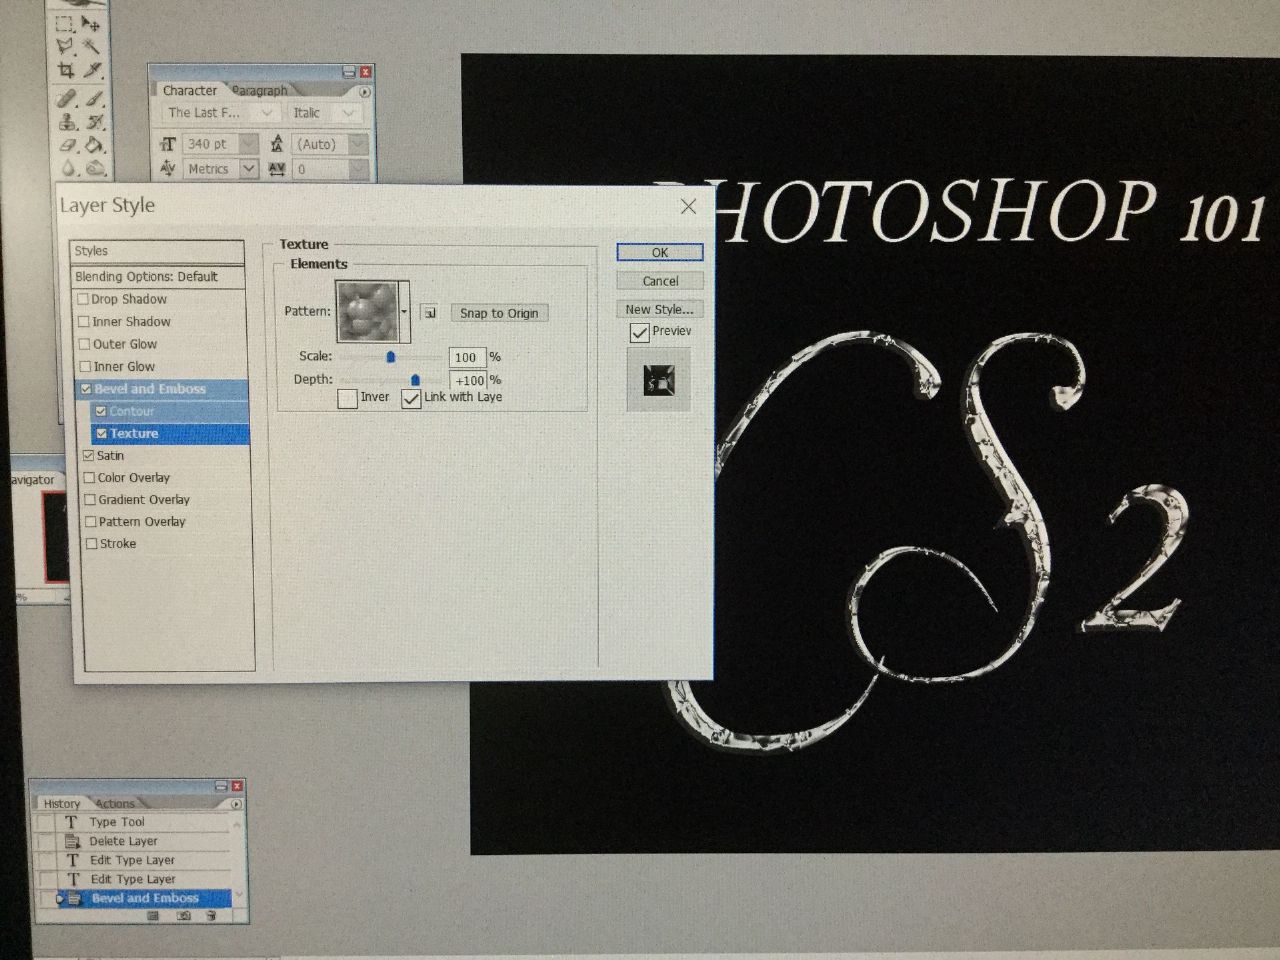This screenshot has height=960, width=1280.
Task: Click the tracking icon in Character panel
Action: 277,169
